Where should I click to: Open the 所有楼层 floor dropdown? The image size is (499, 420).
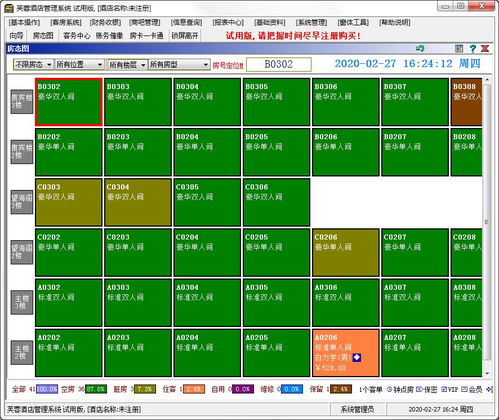click(x=127, y=64)
